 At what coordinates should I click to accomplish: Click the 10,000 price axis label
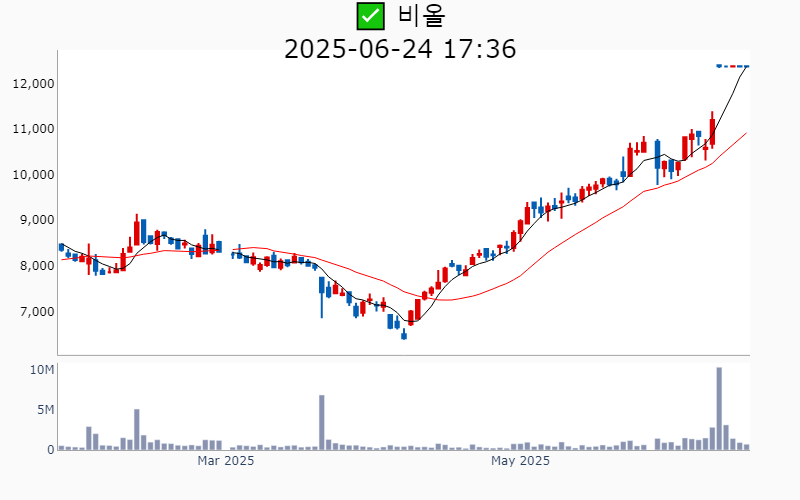(x=34, y=175)
